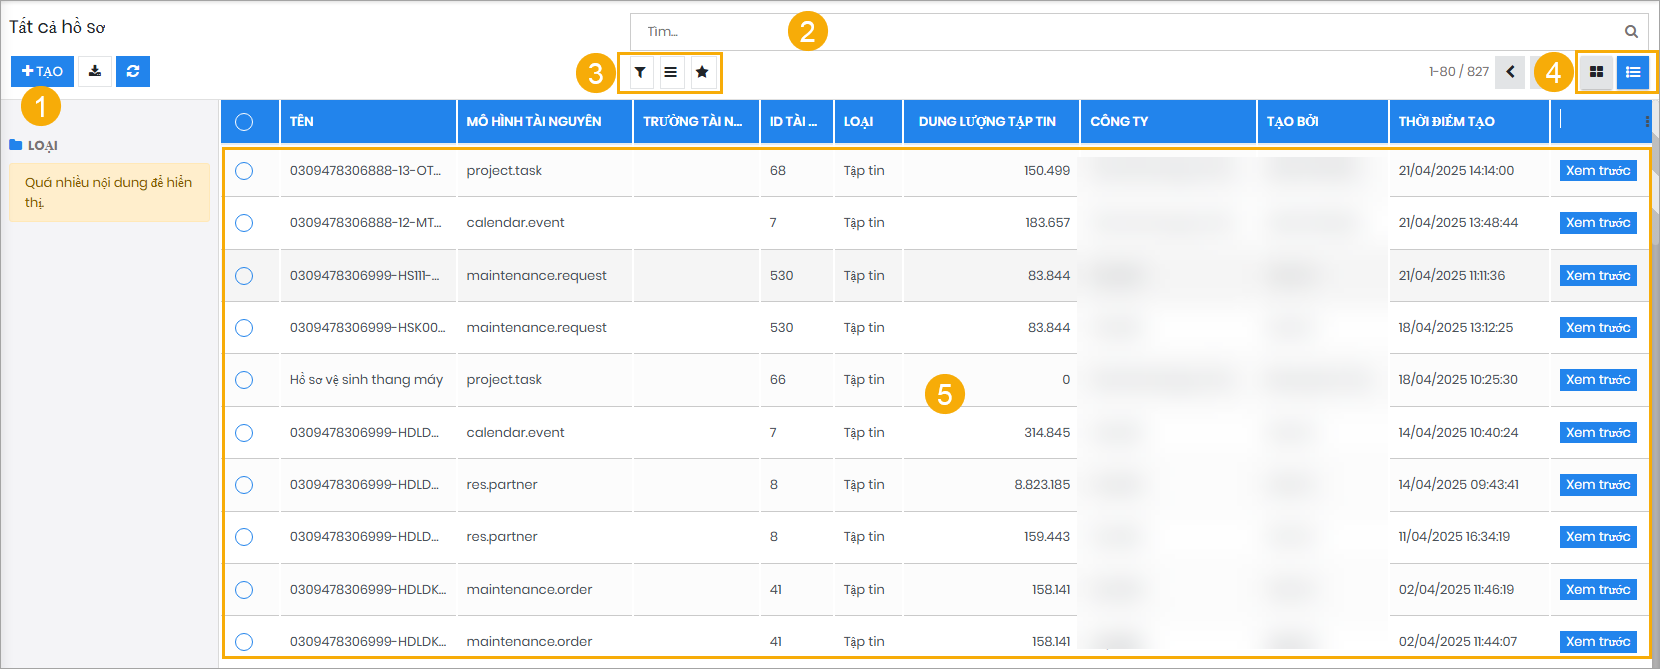Go to previous page with arrow
The width and height of the screenshot is (1660, 669).
point(1510,72)
